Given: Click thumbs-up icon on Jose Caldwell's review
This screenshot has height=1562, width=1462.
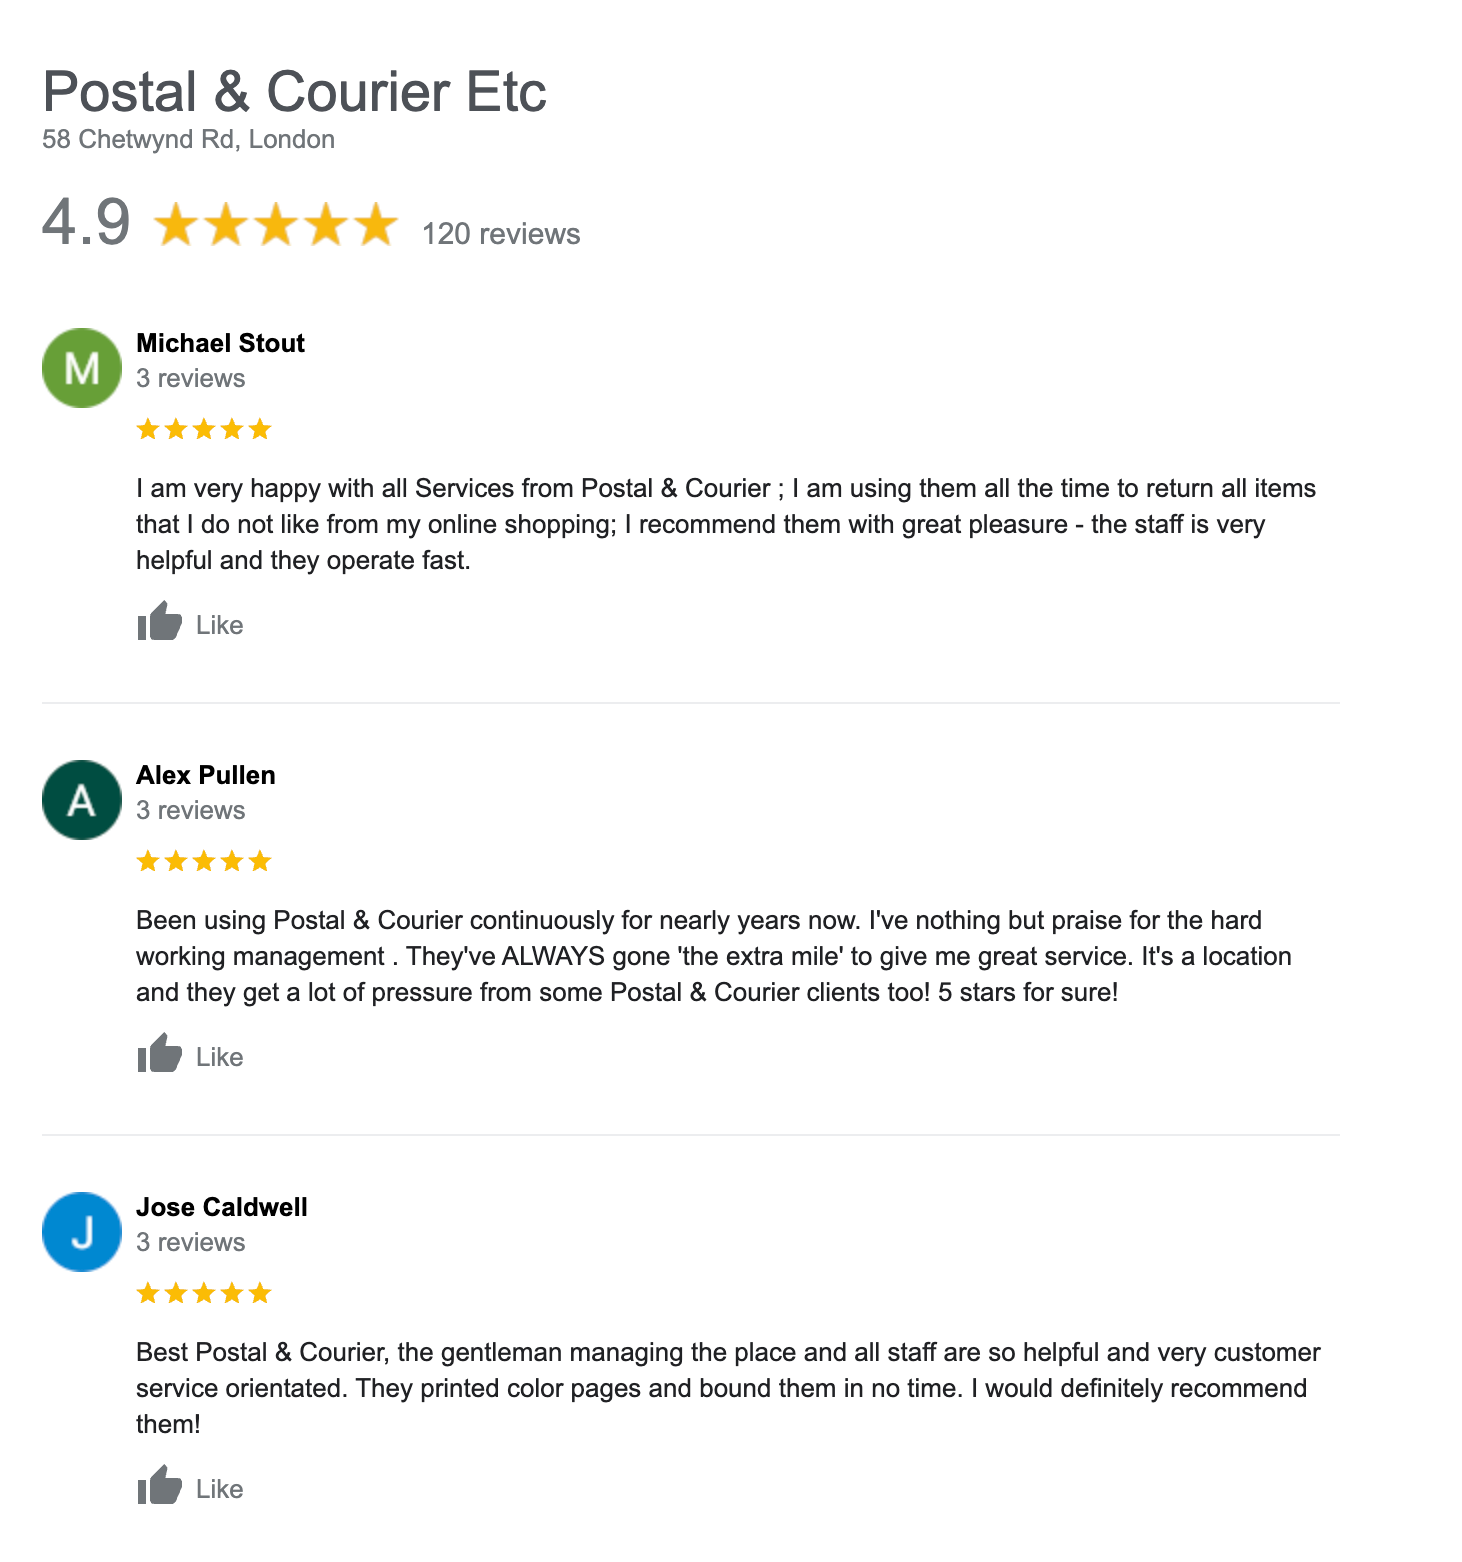Looking at the screenshot, I should coord(159,1486).
